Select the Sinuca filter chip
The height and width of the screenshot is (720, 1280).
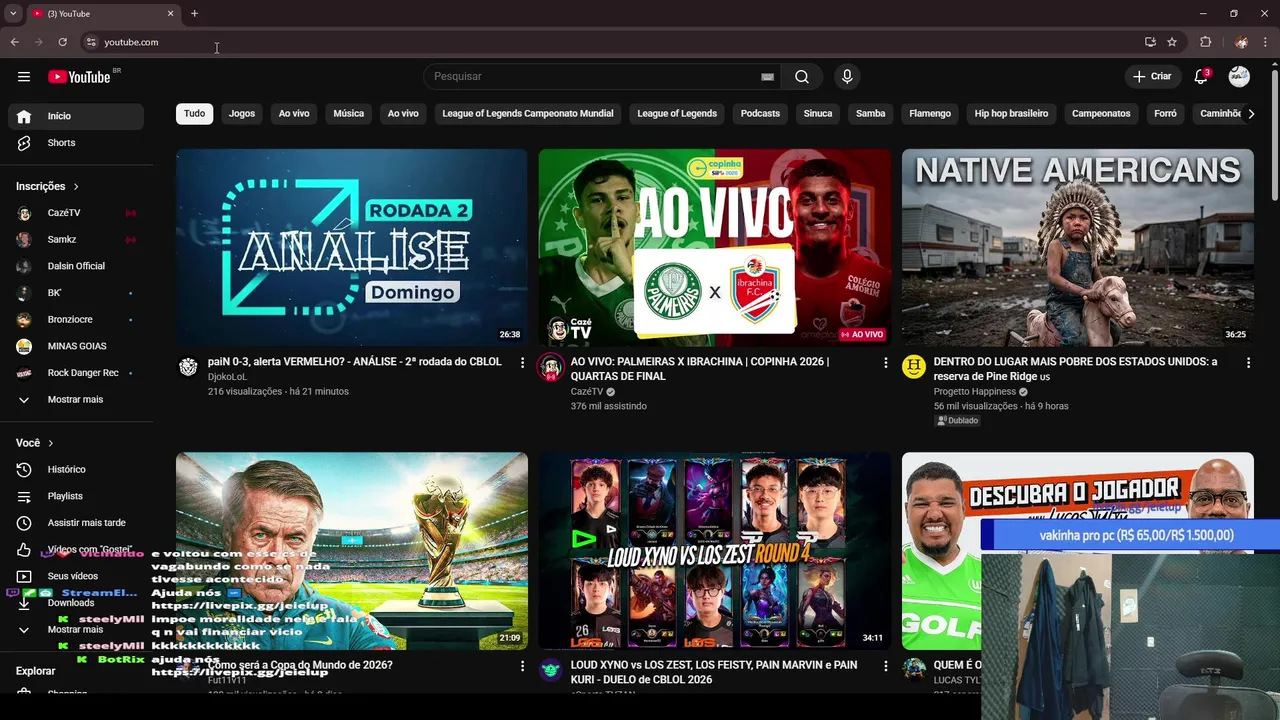click(818, 114)
